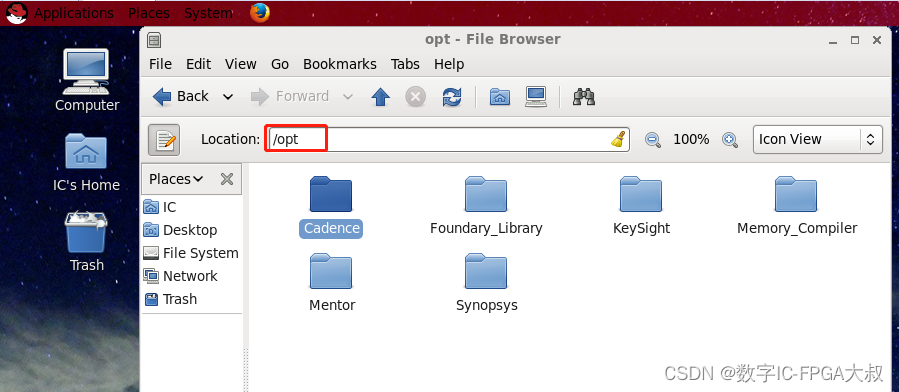Image resolution: width=899 pixels, height=392 pixels.
Task: Reset zoom via the 100% label
Action: 691,139
